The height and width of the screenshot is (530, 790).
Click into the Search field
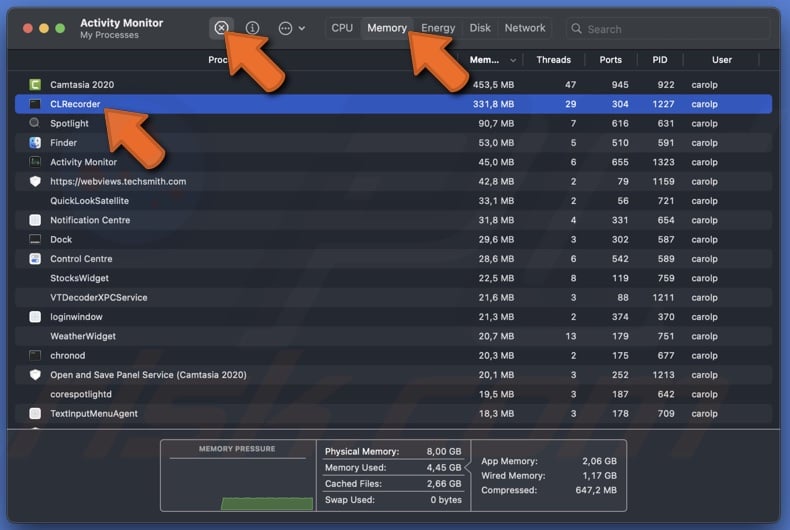coord(669,29)
